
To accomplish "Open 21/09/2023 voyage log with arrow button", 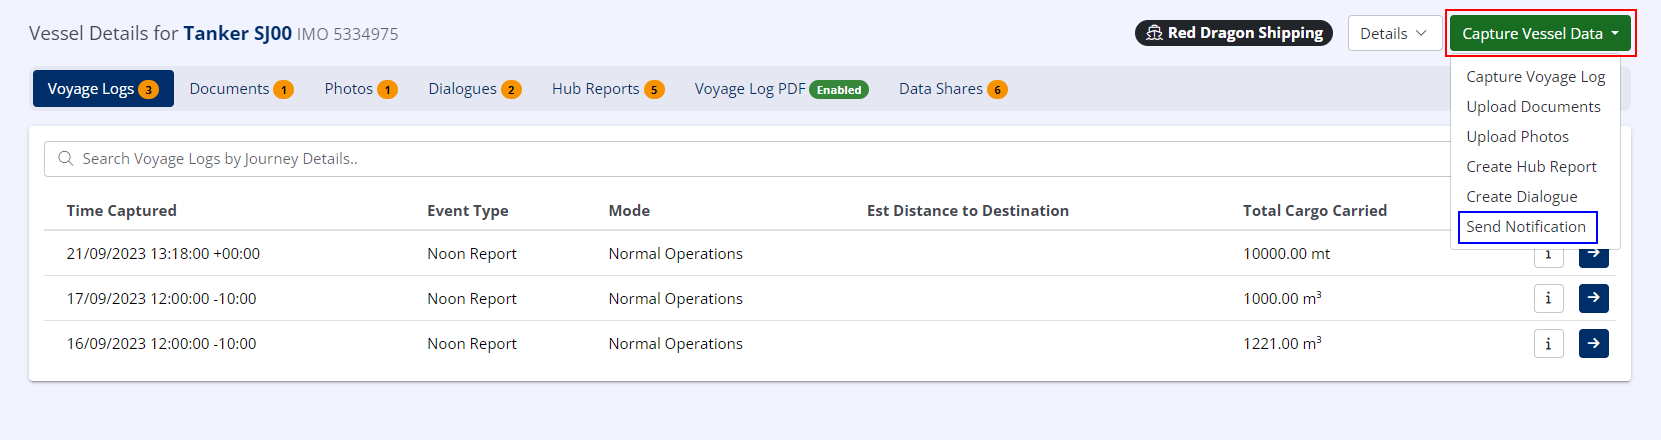I will click(1593, 256).
